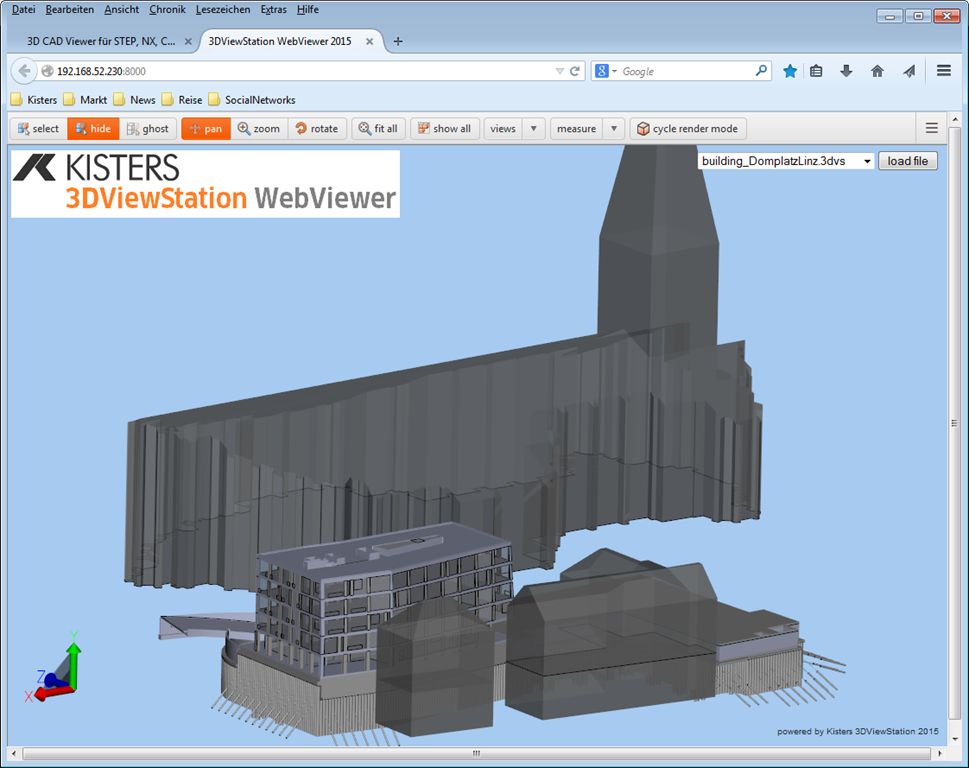Expand the views dropdown arrow
Image resolution: width=969 pixels, height=768 pixels.
533,129
